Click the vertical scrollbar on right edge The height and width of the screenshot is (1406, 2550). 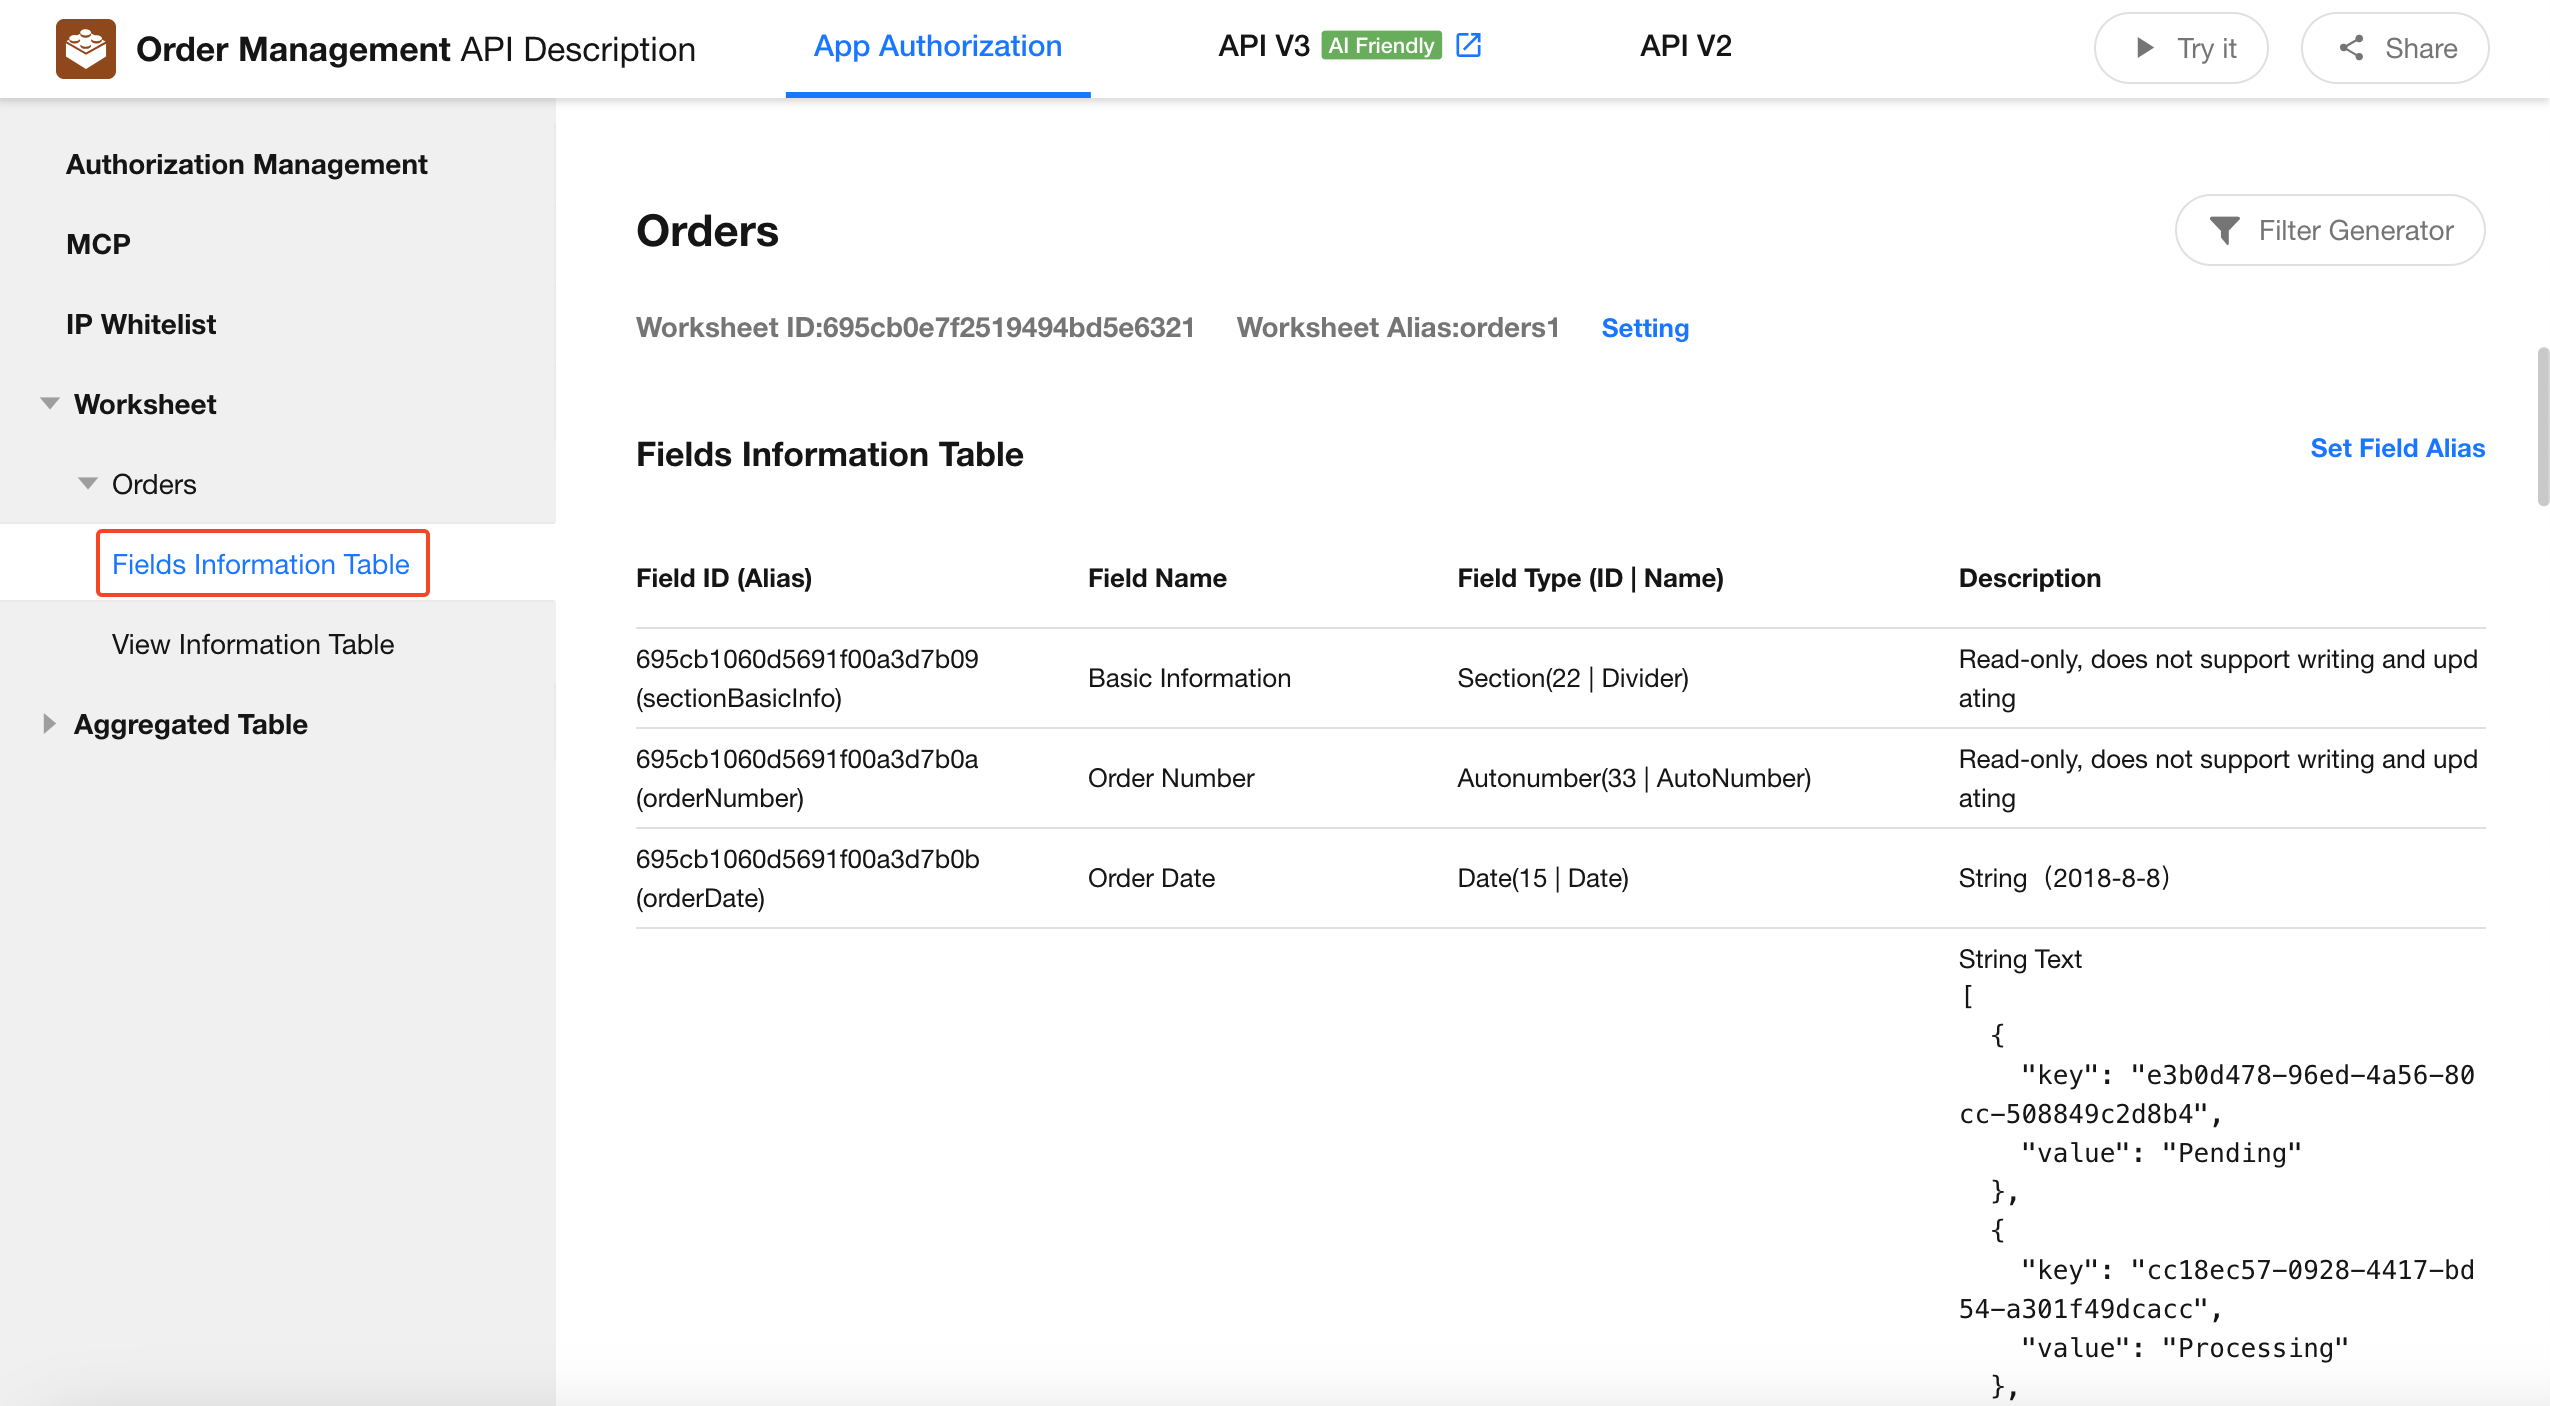point(2542,427)
